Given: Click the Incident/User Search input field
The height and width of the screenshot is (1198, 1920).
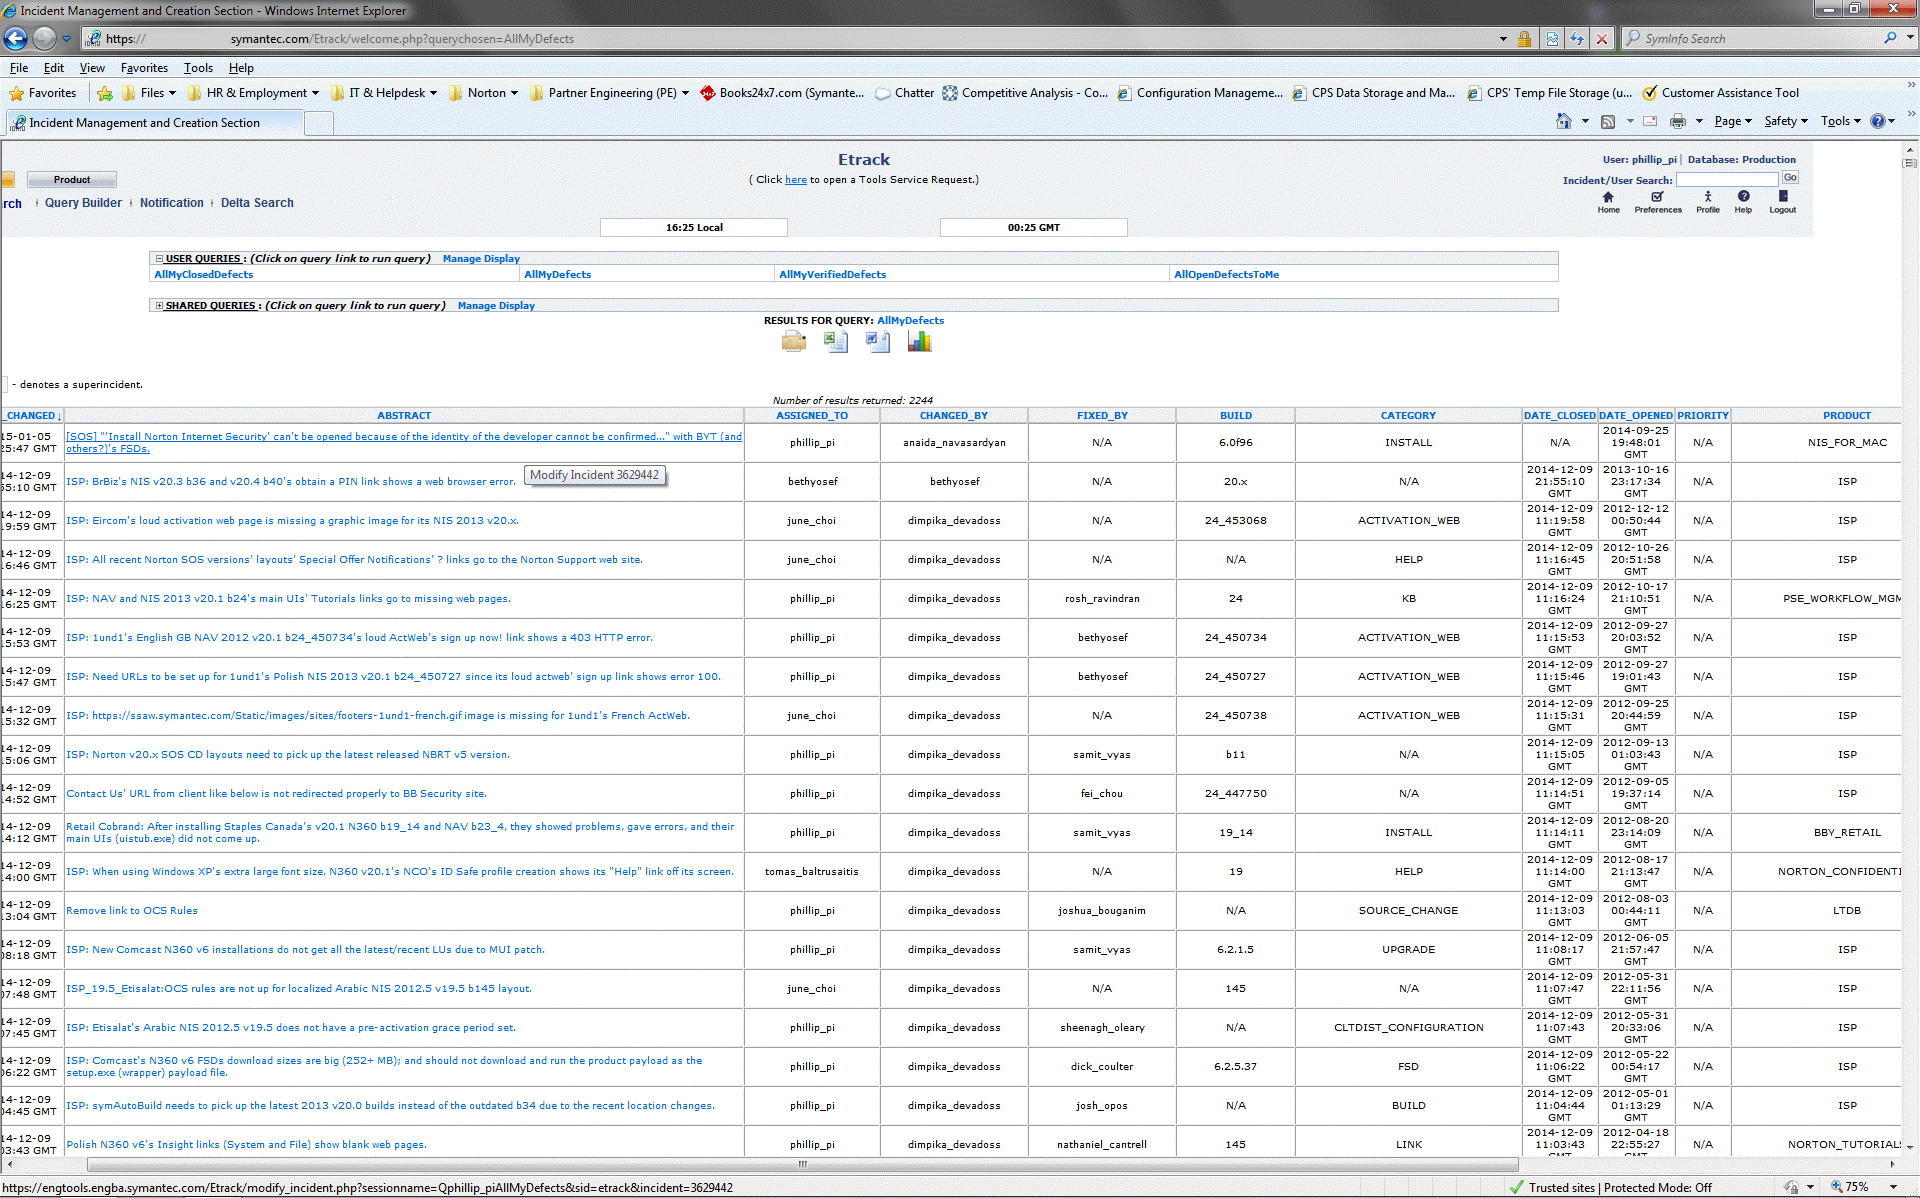Looking at the screenshot, I should click(x=1726, y=180).
